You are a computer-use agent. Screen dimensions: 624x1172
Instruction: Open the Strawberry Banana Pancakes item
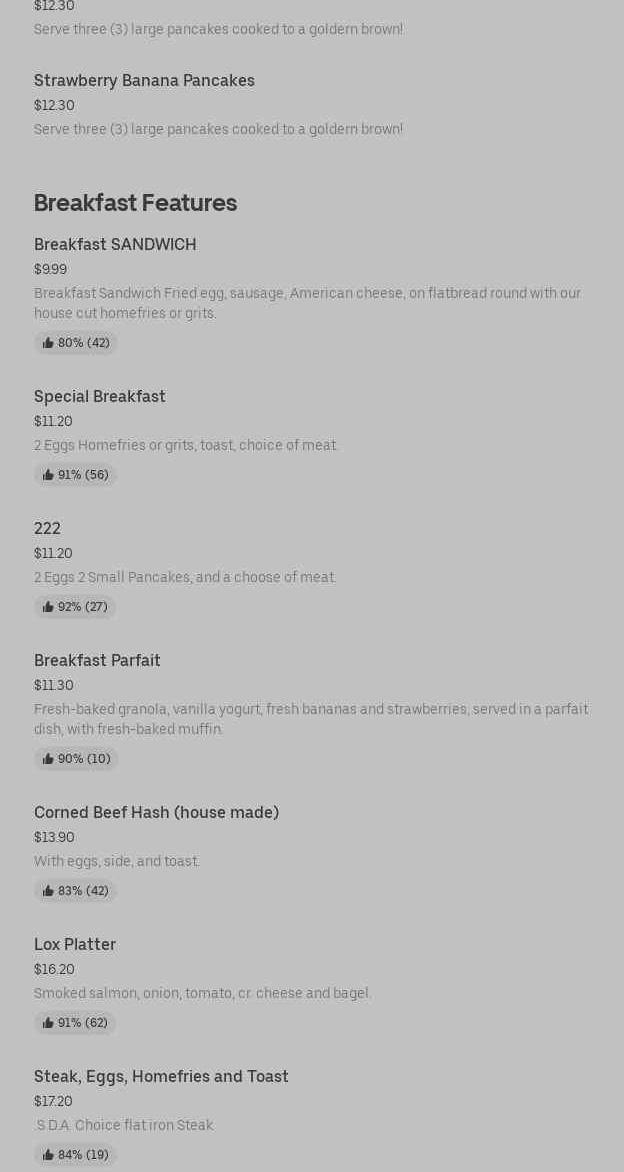tap(144, 80)
